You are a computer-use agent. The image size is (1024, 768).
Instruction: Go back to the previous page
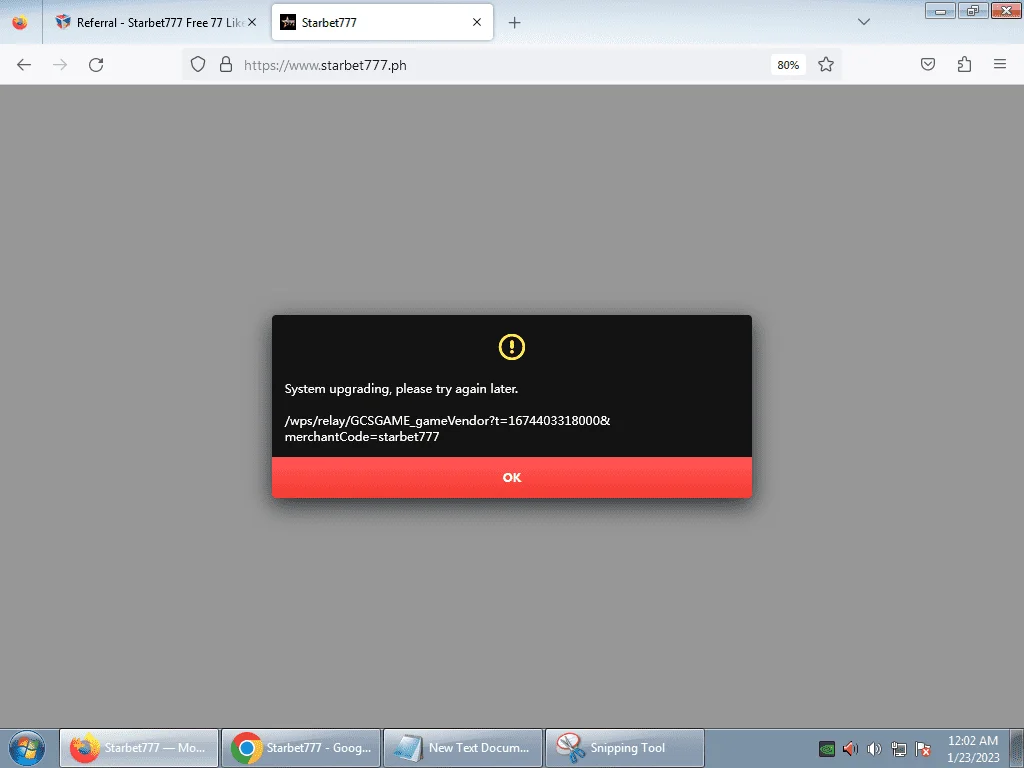[24, 65]
